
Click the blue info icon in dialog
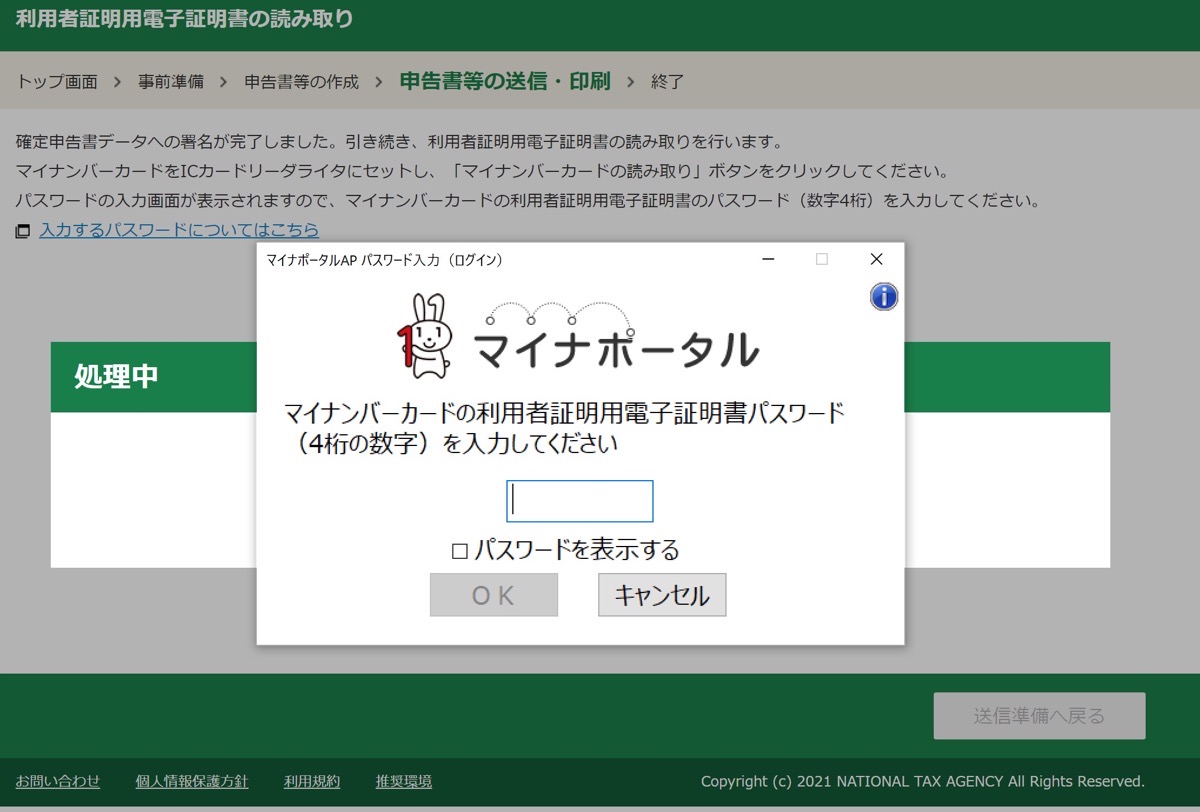pyautogui.click(x=884, y=296)
